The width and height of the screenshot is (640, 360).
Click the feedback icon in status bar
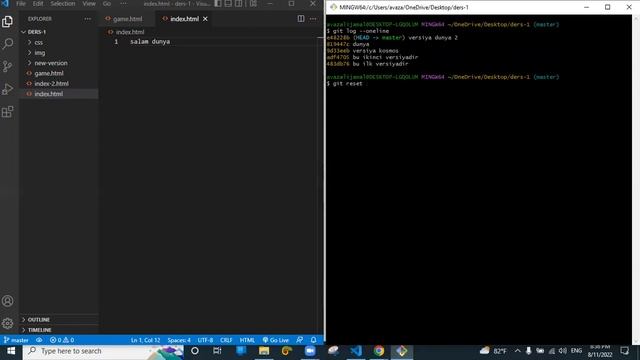point(300,340)
